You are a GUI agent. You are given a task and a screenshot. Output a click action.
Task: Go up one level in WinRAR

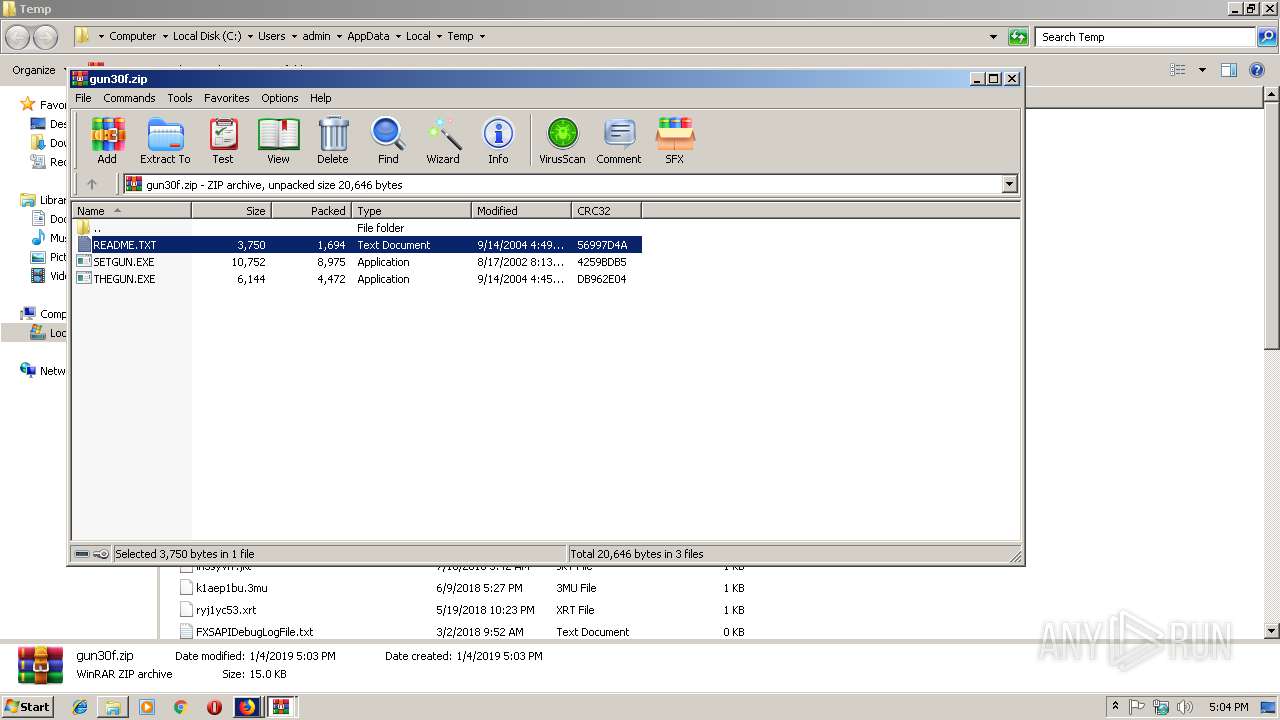pos(92,184)
